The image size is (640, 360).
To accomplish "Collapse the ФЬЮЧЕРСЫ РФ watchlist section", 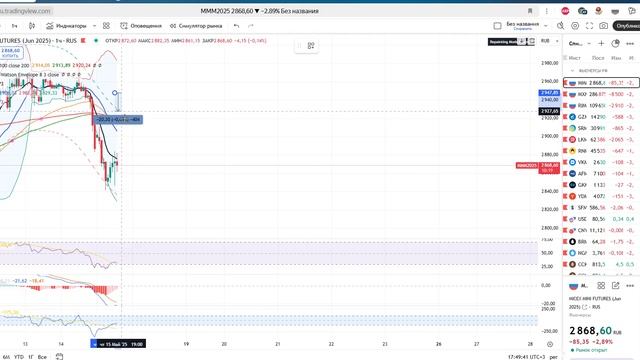I will coord(572,71).
